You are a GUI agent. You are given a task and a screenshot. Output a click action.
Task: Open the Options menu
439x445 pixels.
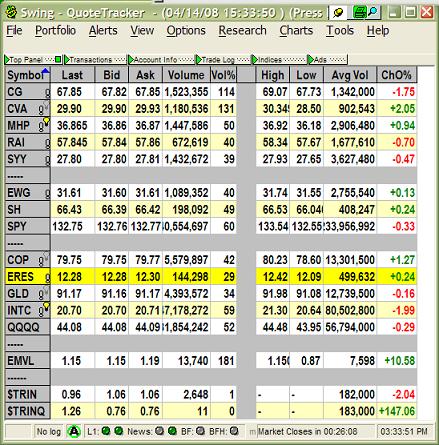click(186, 31)
